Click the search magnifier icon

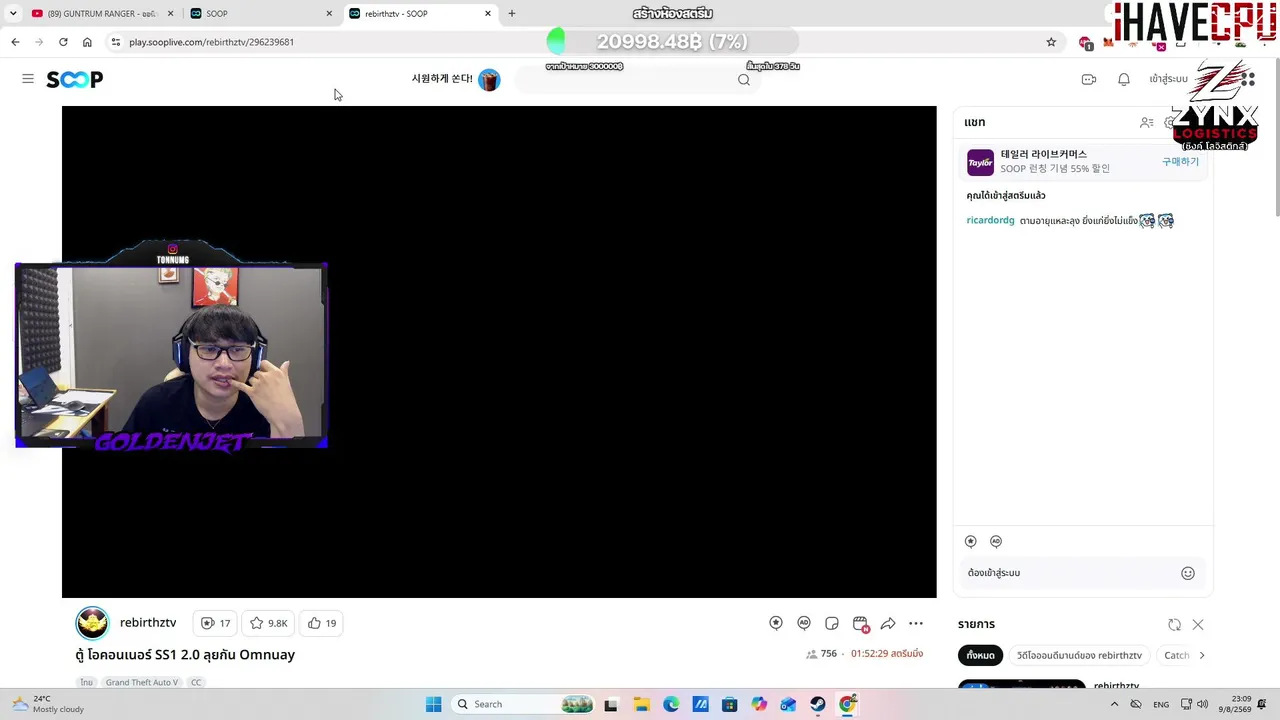click(744, 80)
